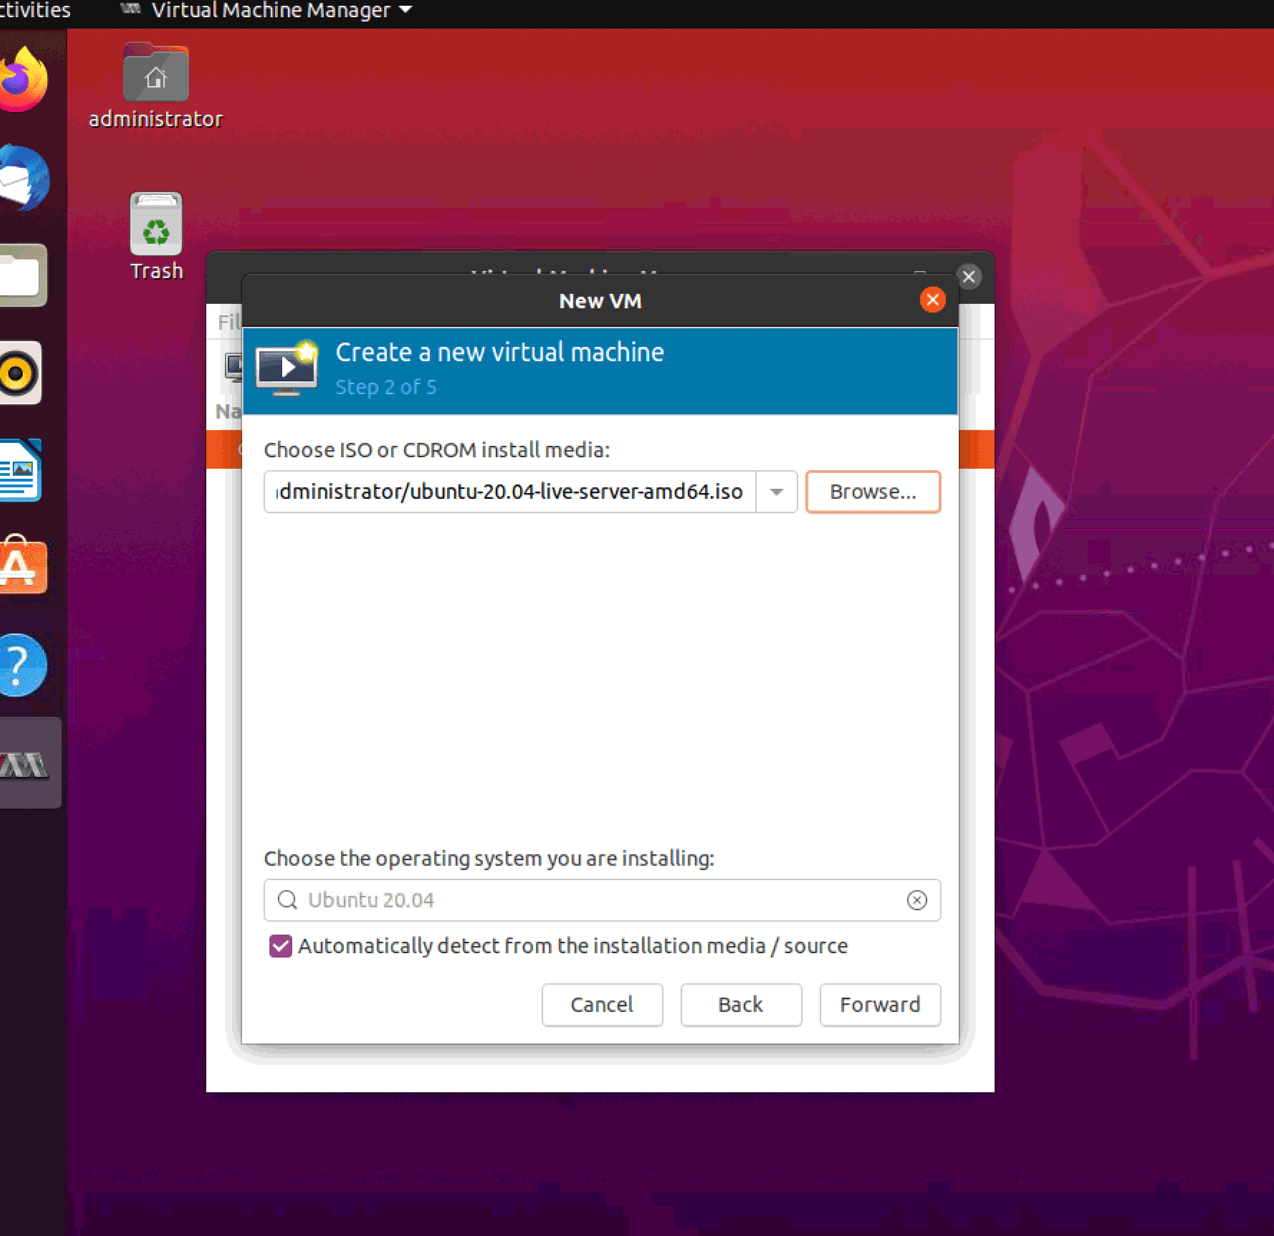Open the Help application in the dock

[x=23, y=664]
